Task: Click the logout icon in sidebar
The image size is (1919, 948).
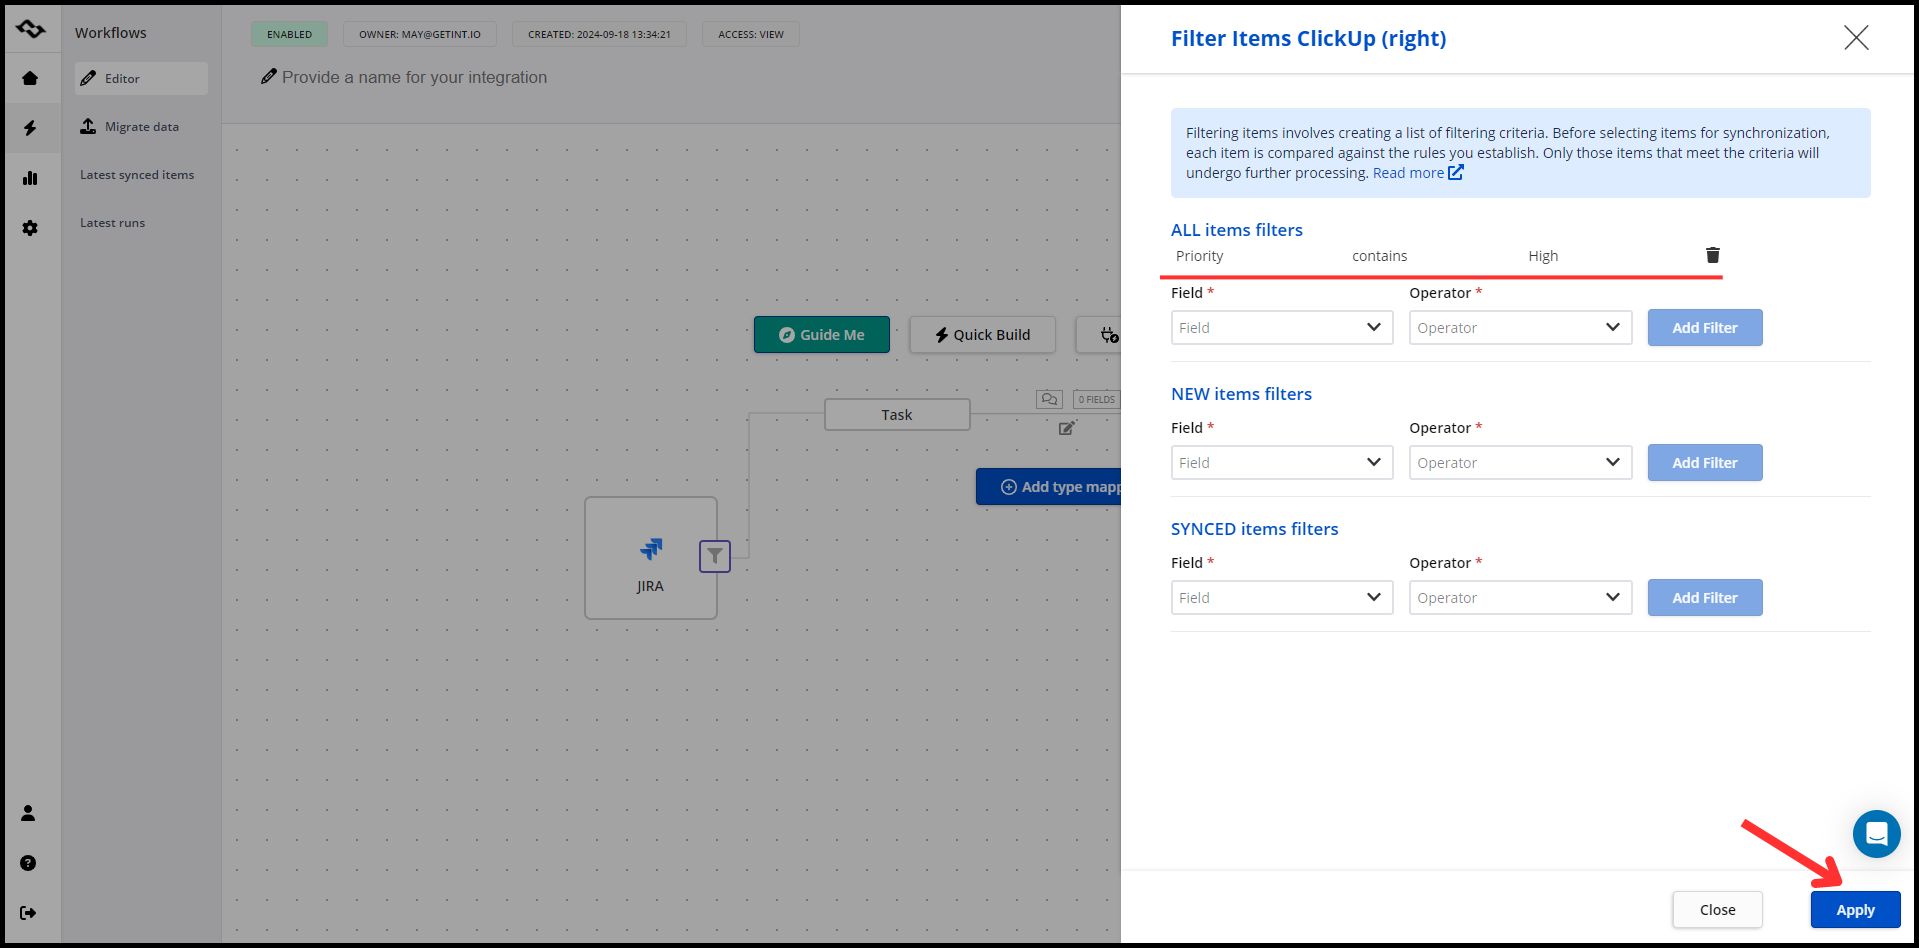Action: 28,912
